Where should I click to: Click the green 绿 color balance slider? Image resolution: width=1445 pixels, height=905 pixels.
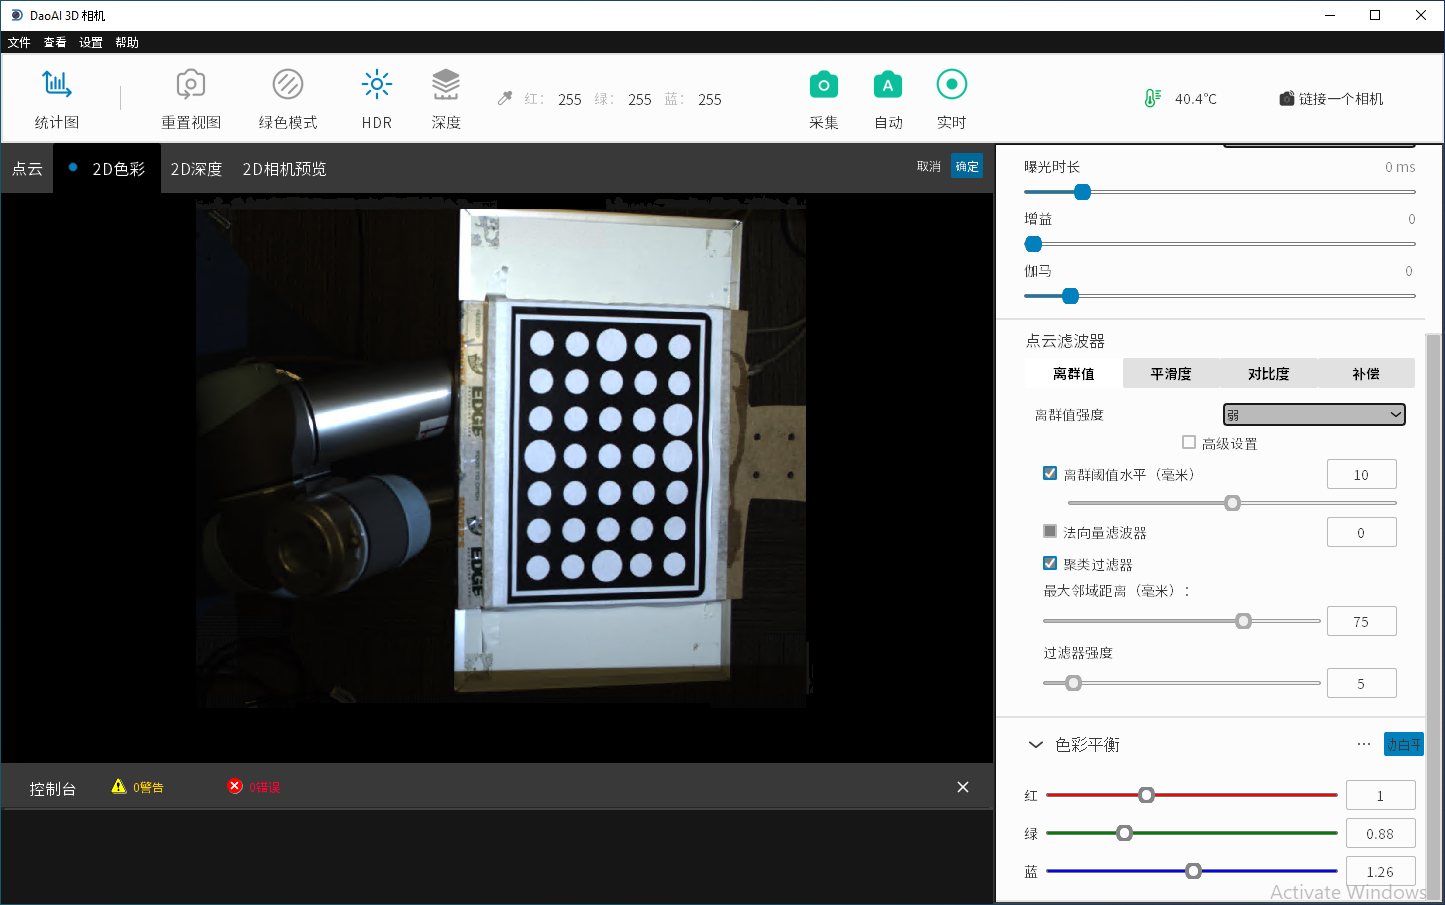click(x=1191, y=833)
